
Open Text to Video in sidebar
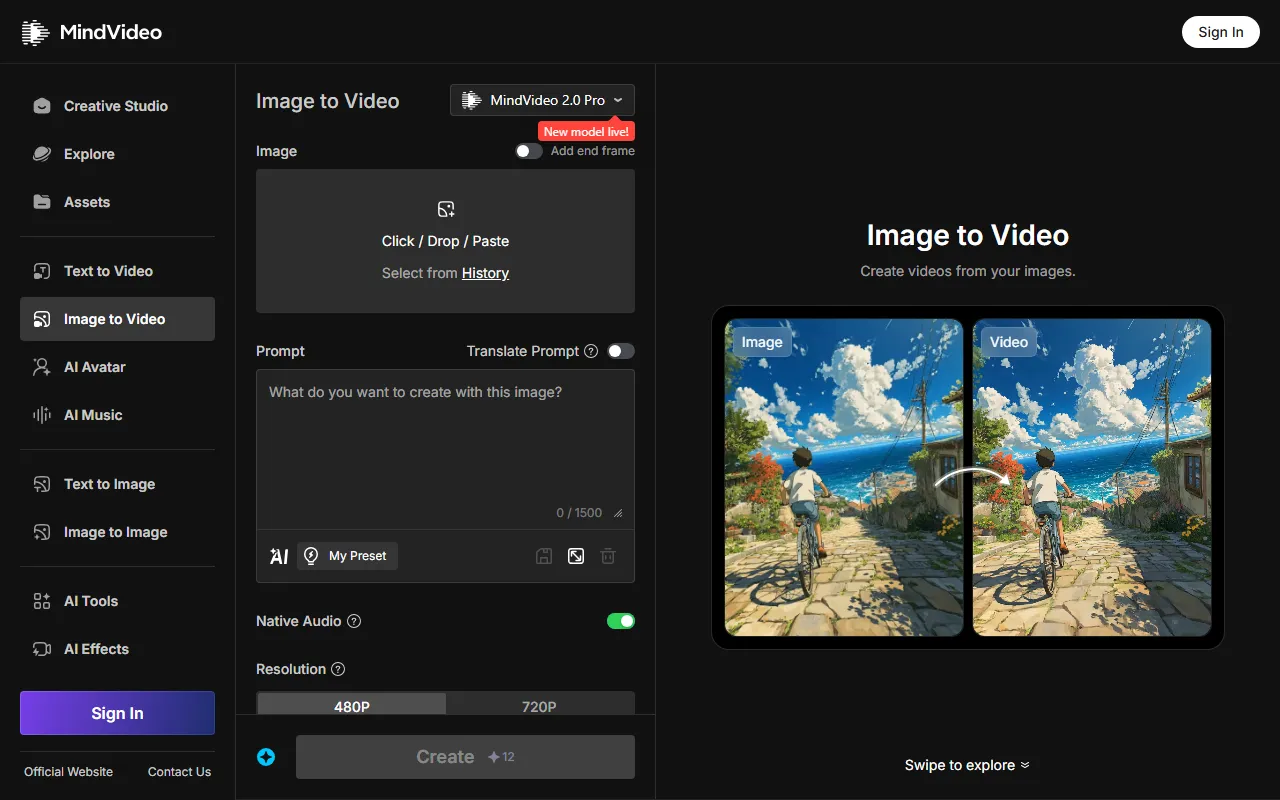tap(108, 271)
